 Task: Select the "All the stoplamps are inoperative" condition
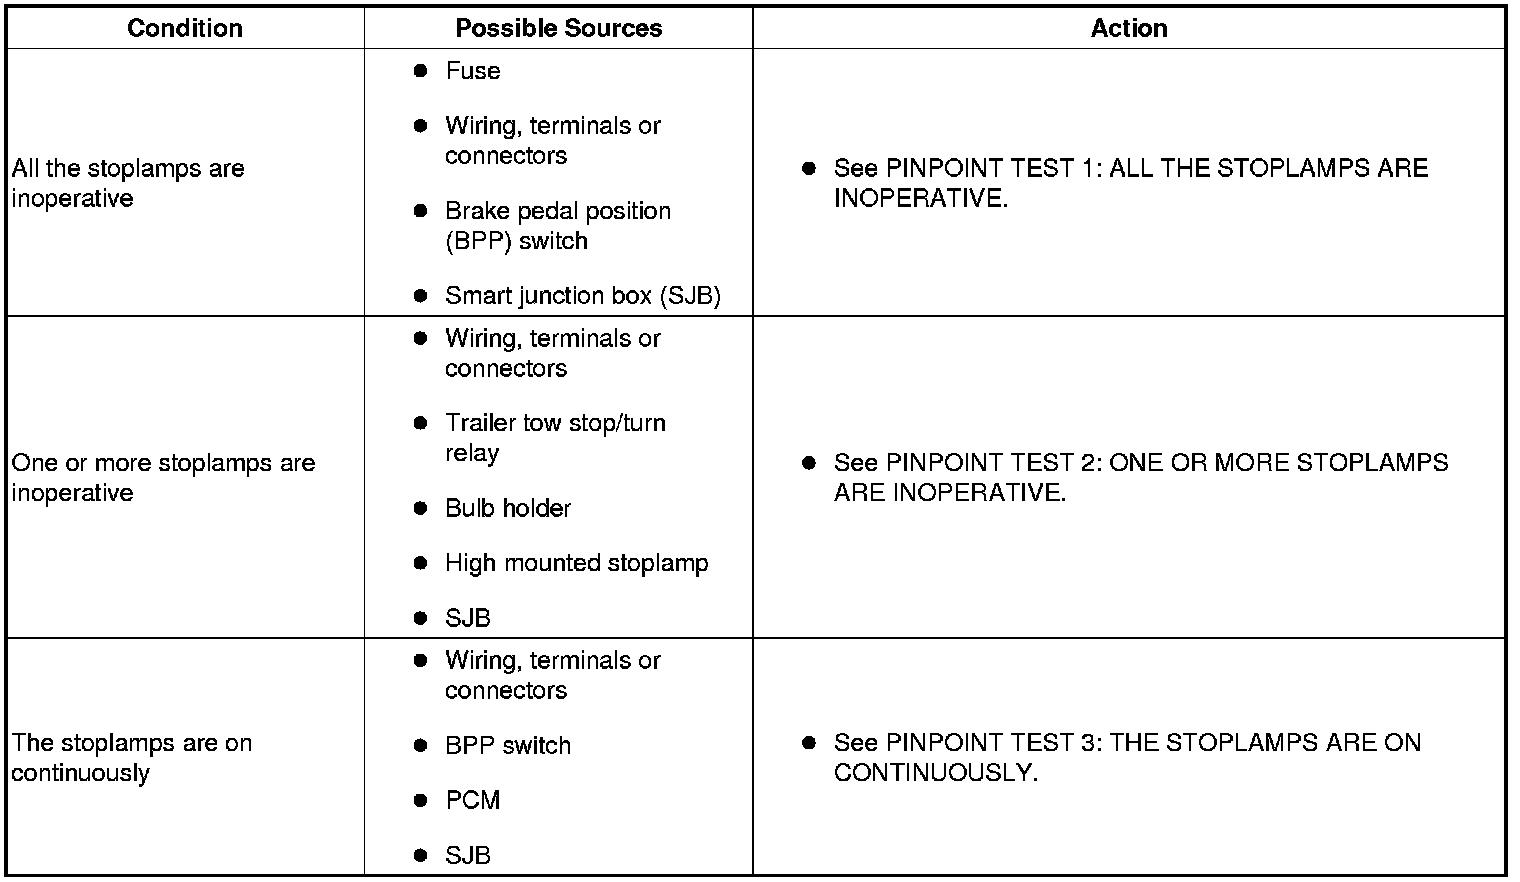128,183
